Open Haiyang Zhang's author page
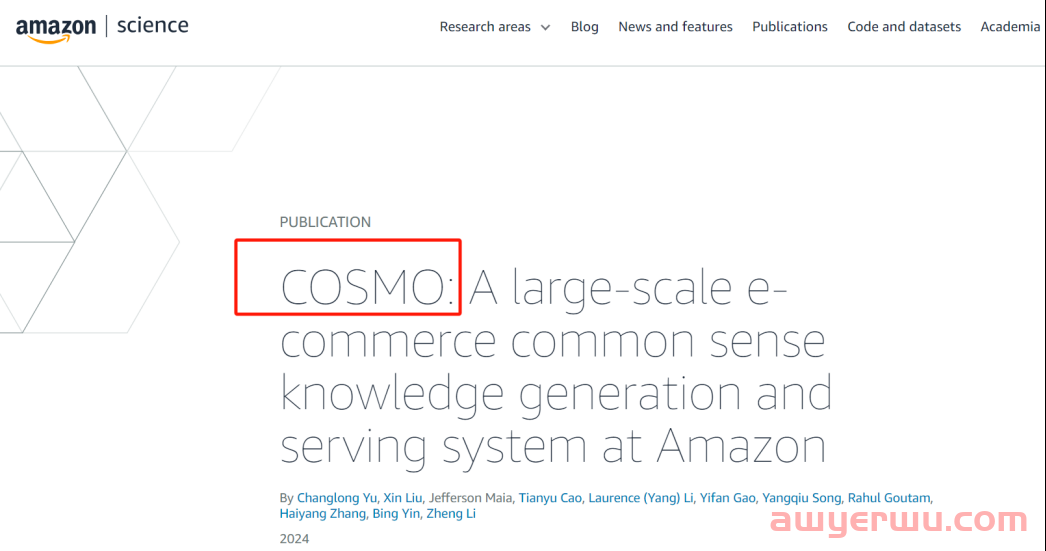Image resolution: width=1046 pixels, height=551 pixels. click(x=323, y=514)
